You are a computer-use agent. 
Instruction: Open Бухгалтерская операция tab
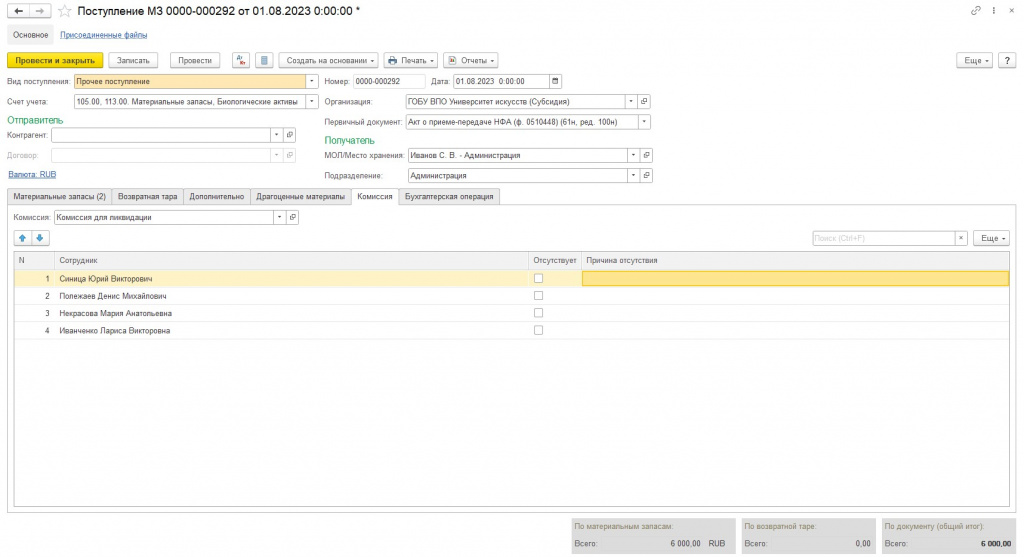(449, 197)
